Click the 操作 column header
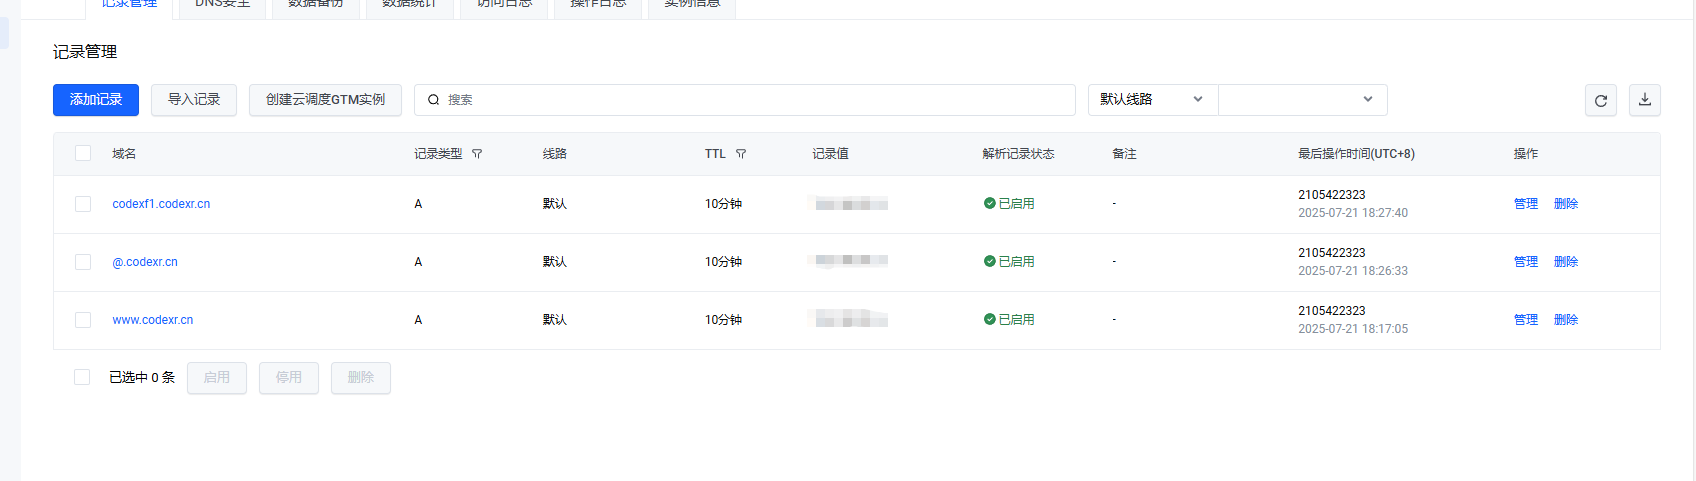1696x481 pixels. click(1526, 154)
